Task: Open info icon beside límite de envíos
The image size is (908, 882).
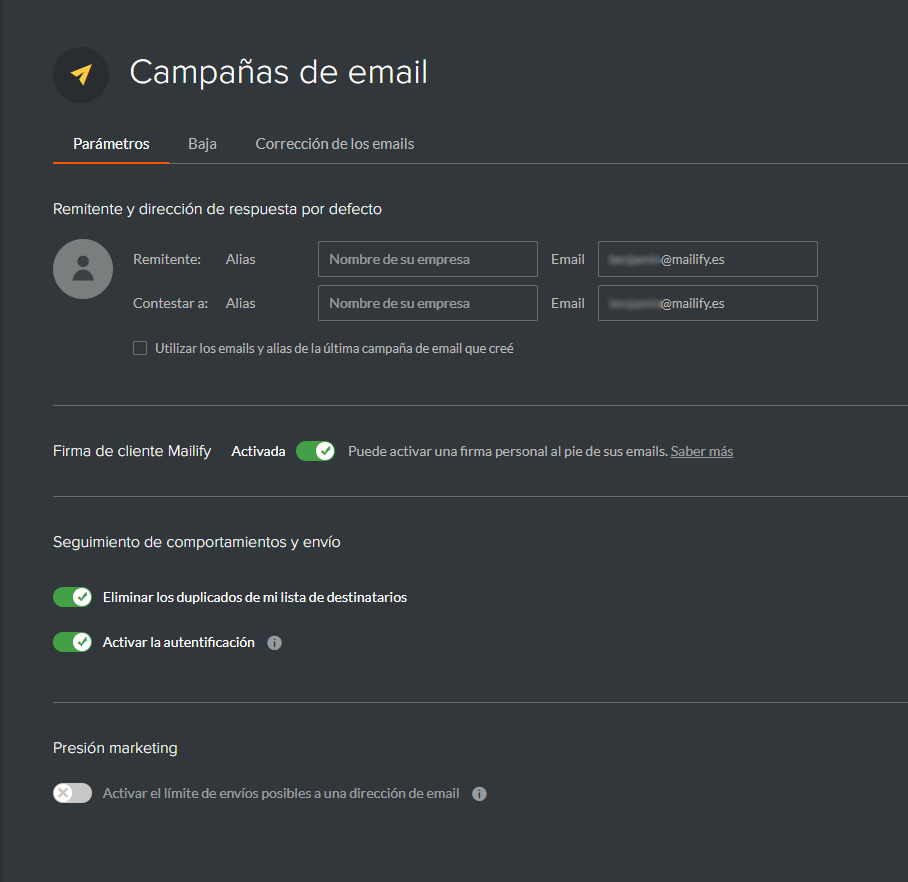Action: point(479,794)
